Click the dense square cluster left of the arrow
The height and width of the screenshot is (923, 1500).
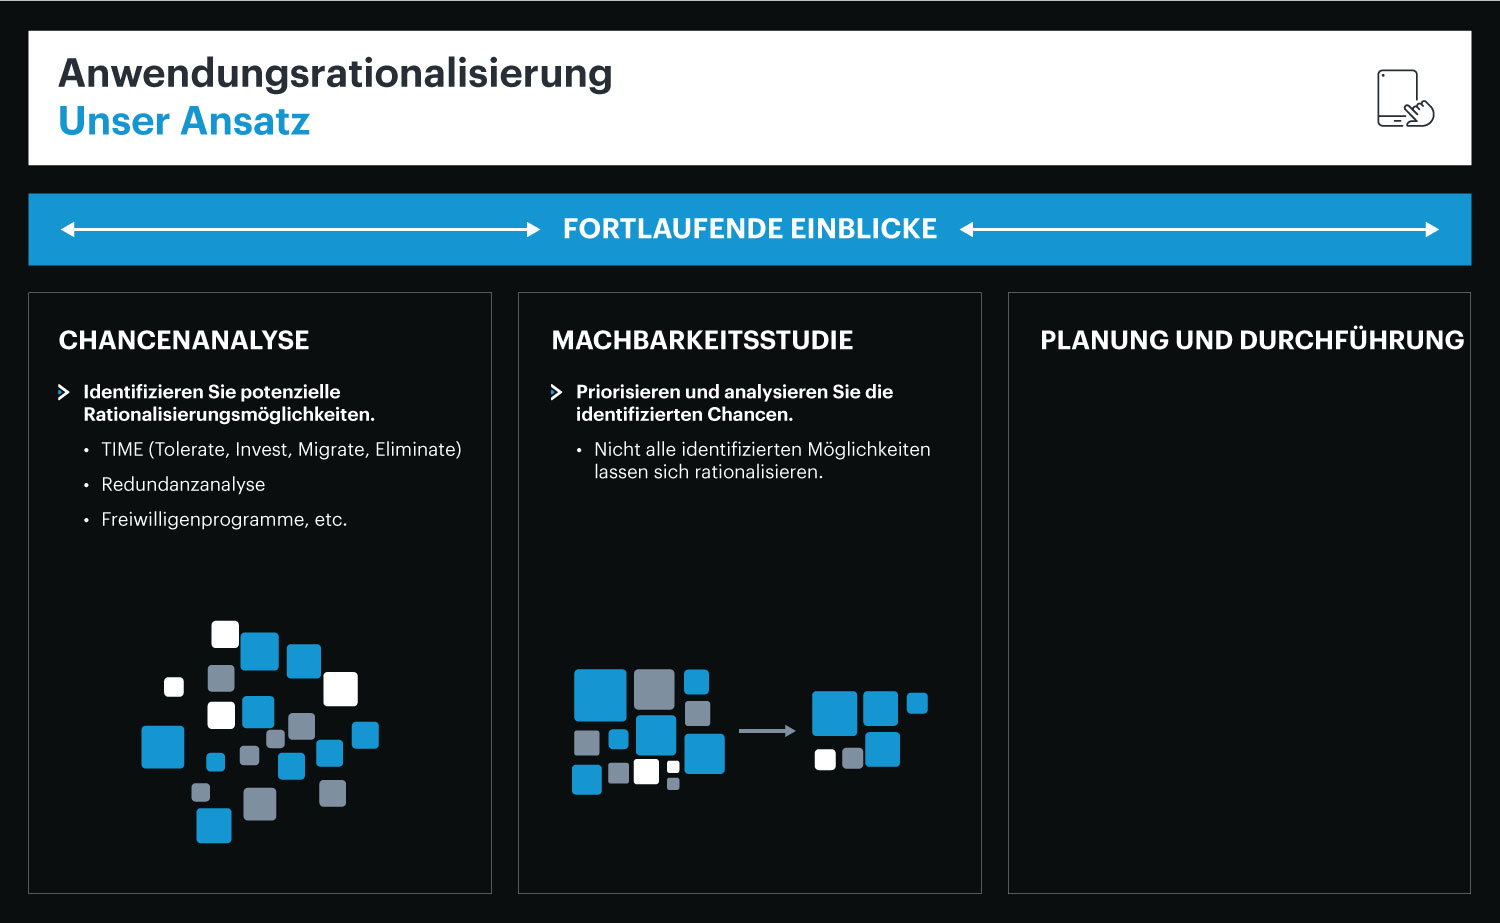(648, 731)
